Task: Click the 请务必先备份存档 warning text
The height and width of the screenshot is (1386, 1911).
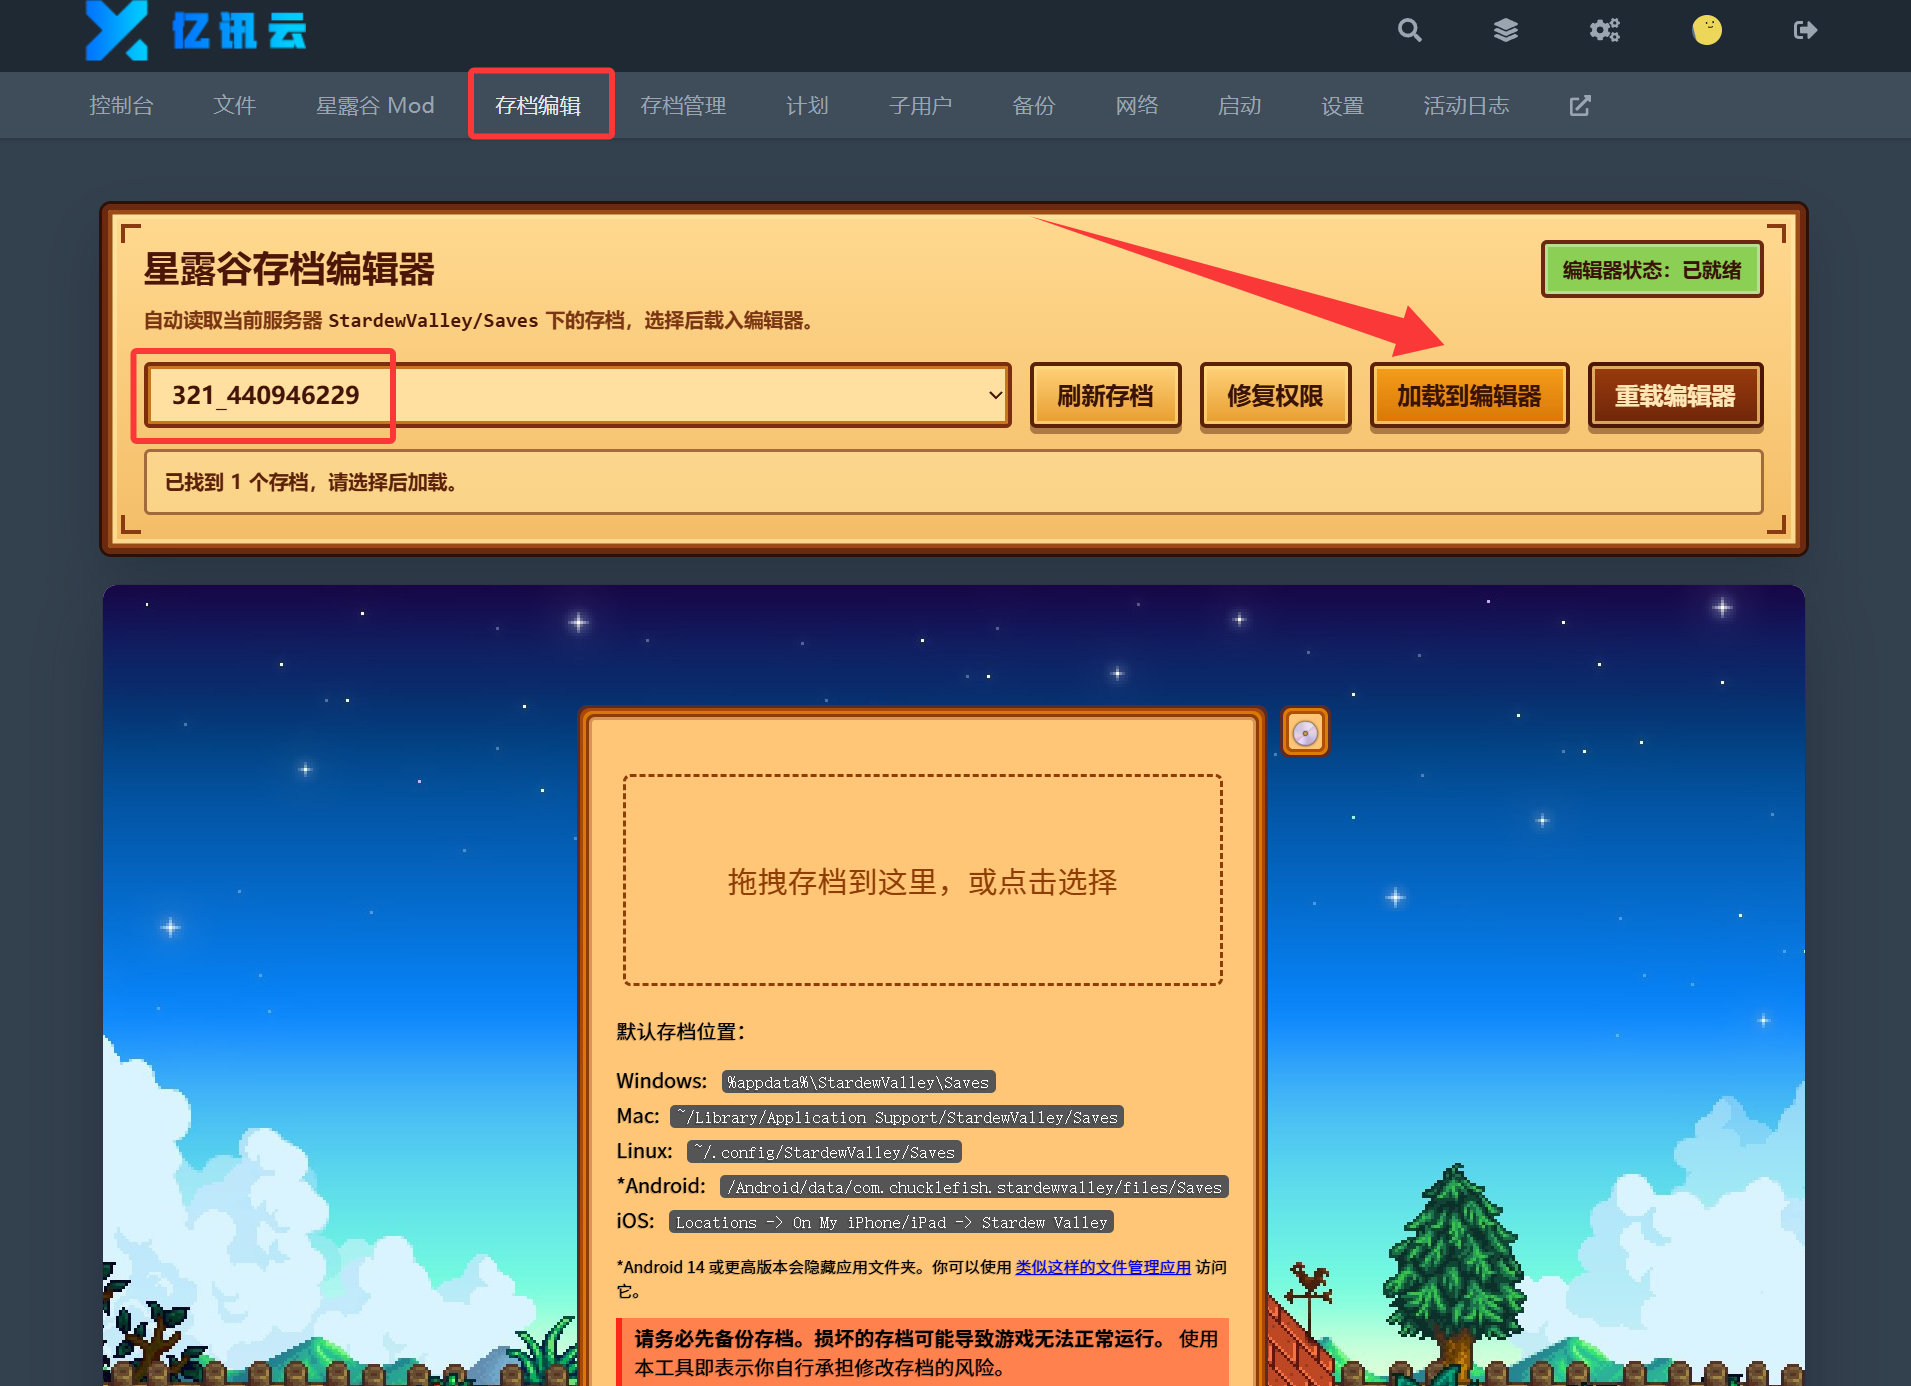Action: (900, 1339)
